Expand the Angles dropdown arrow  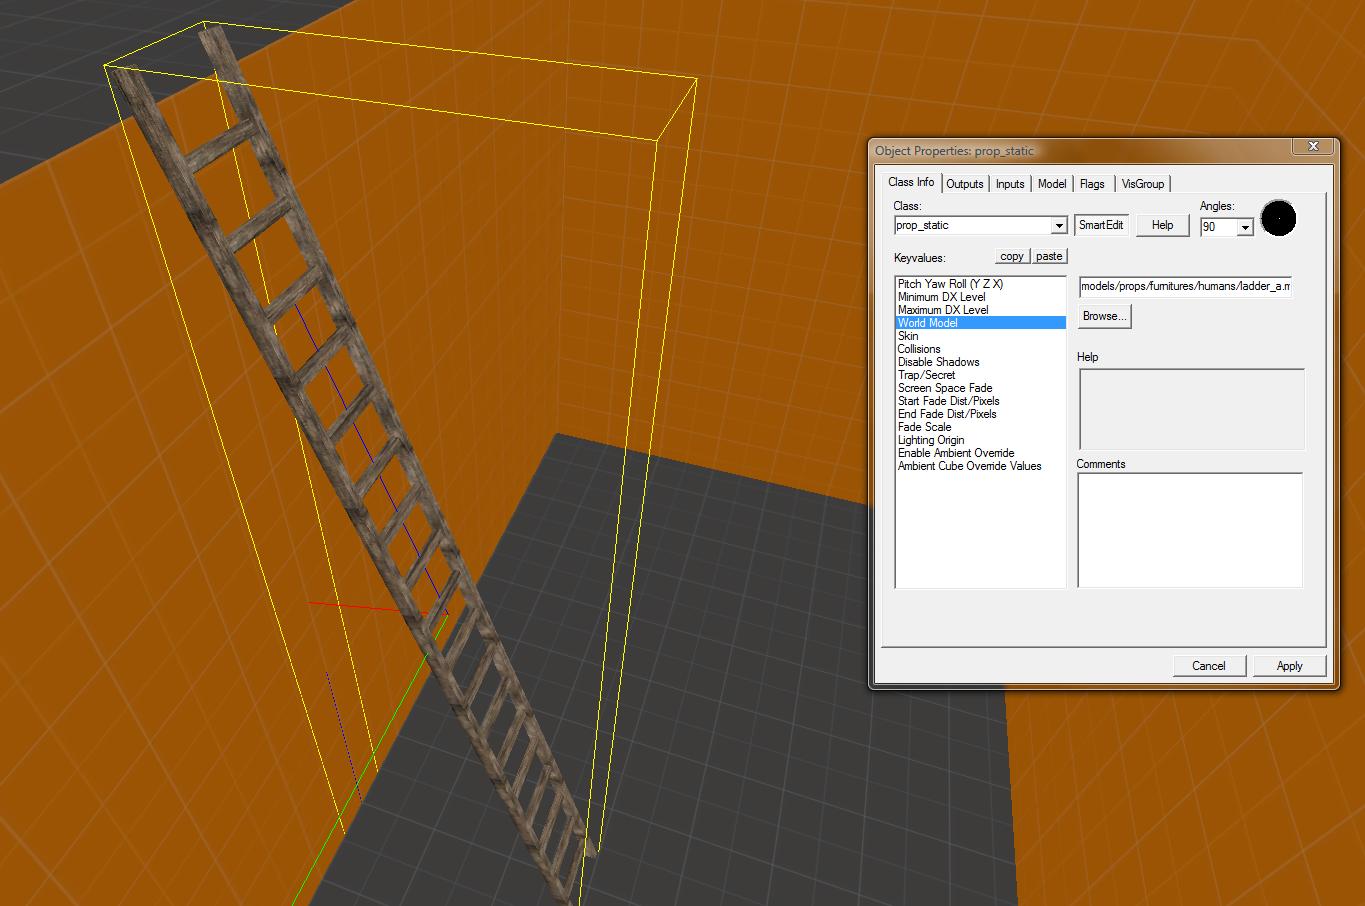point(1245,228)
